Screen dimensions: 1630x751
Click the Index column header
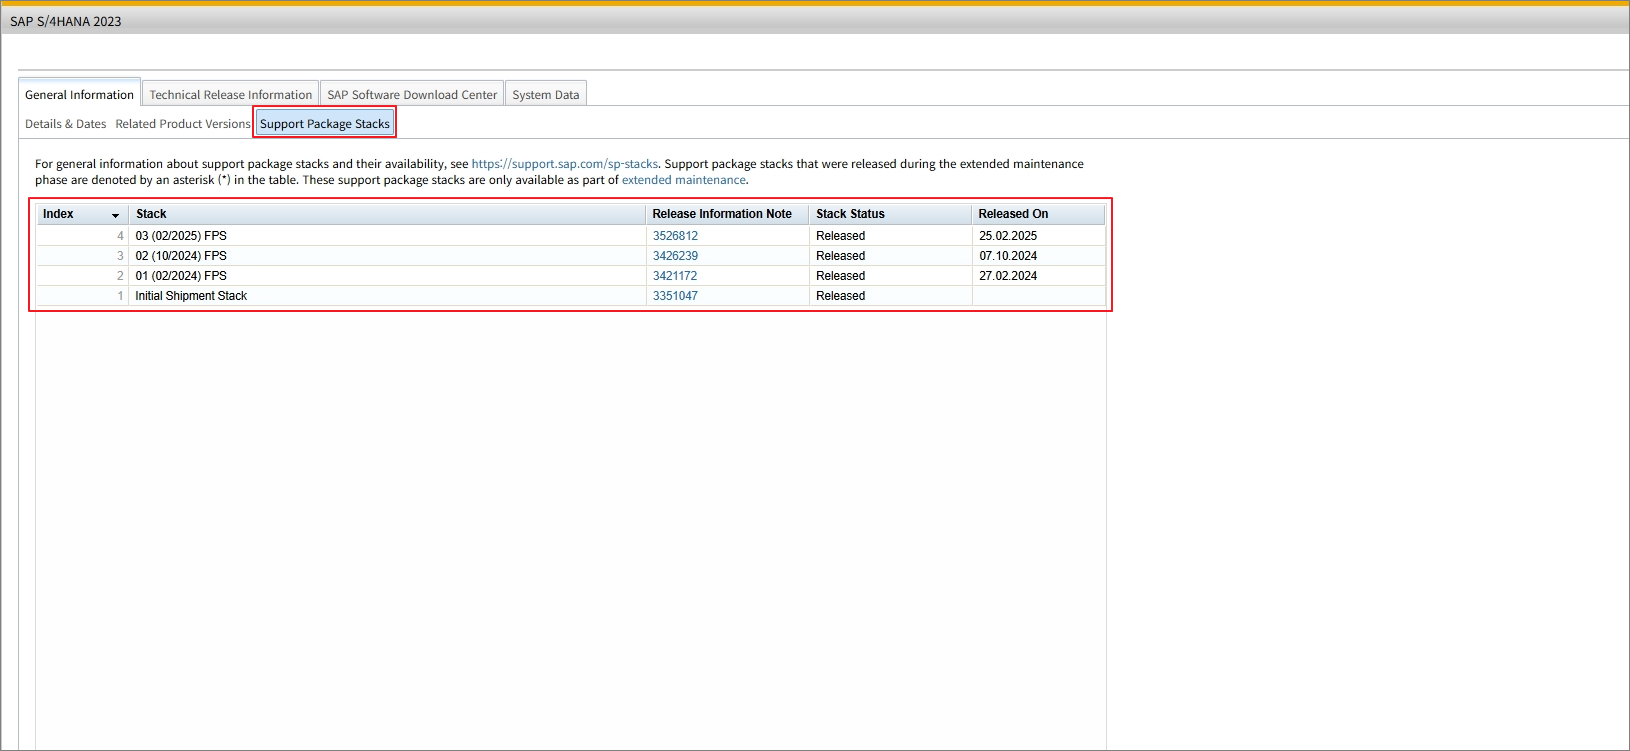click(82, 214)
